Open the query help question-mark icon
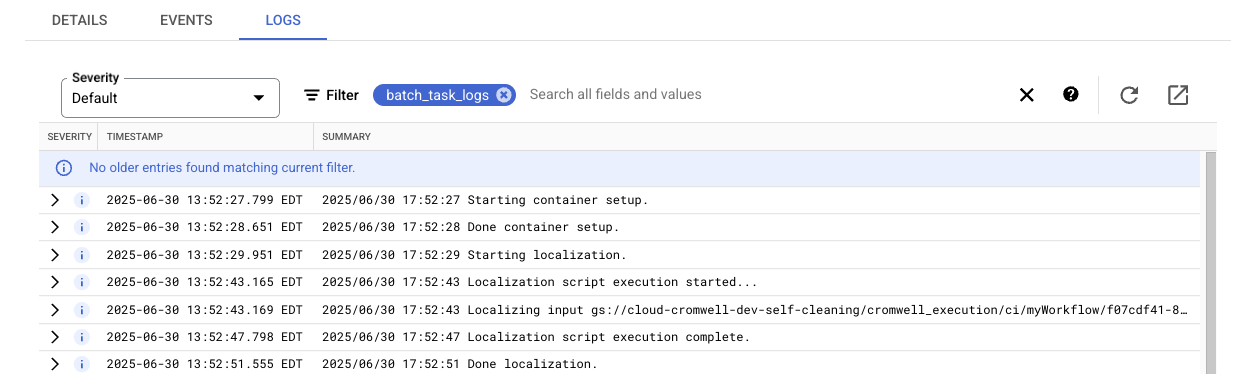 [x=1071, y=94]
